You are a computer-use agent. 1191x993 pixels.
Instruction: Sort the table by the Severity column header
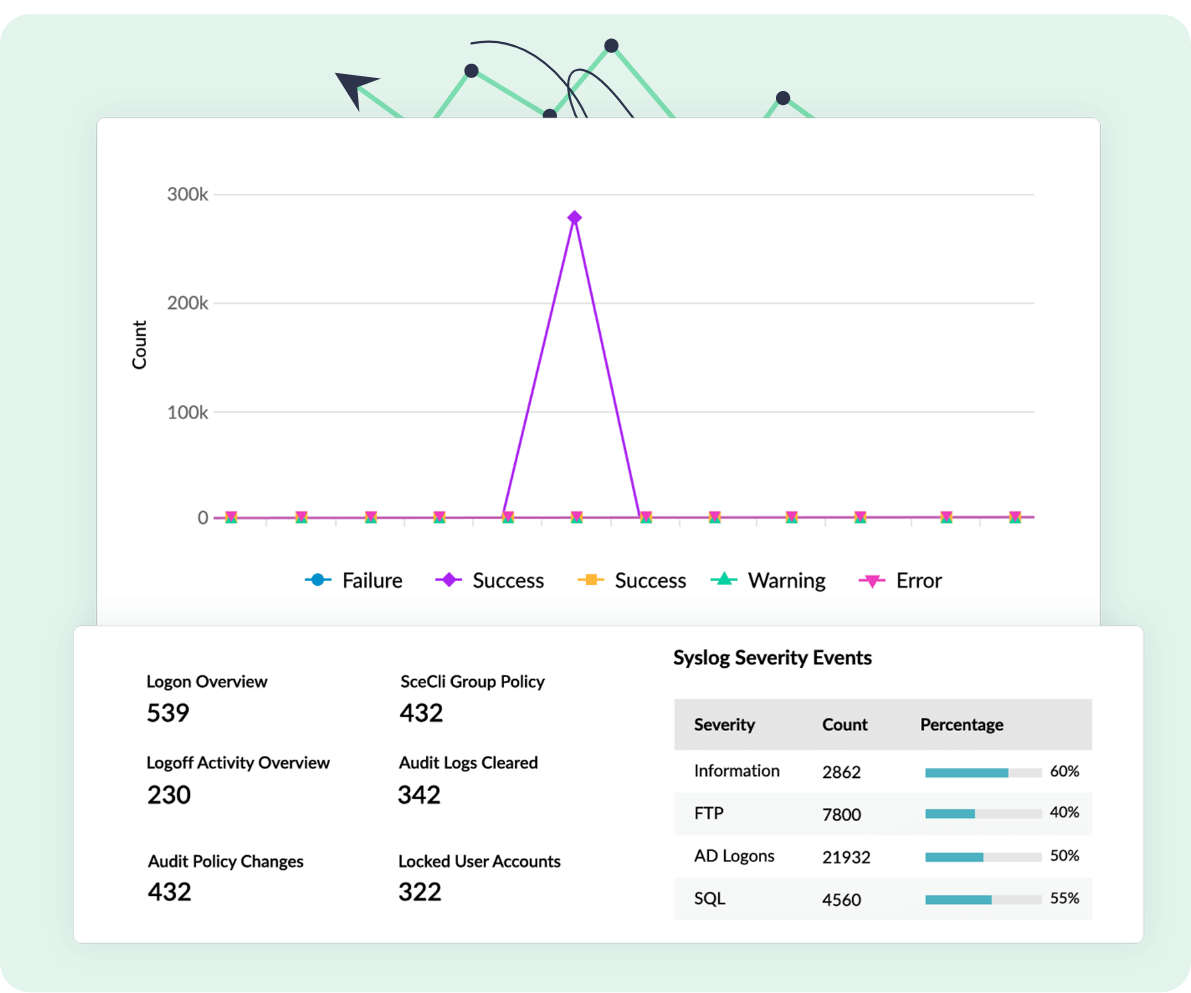tap(724, 724)
